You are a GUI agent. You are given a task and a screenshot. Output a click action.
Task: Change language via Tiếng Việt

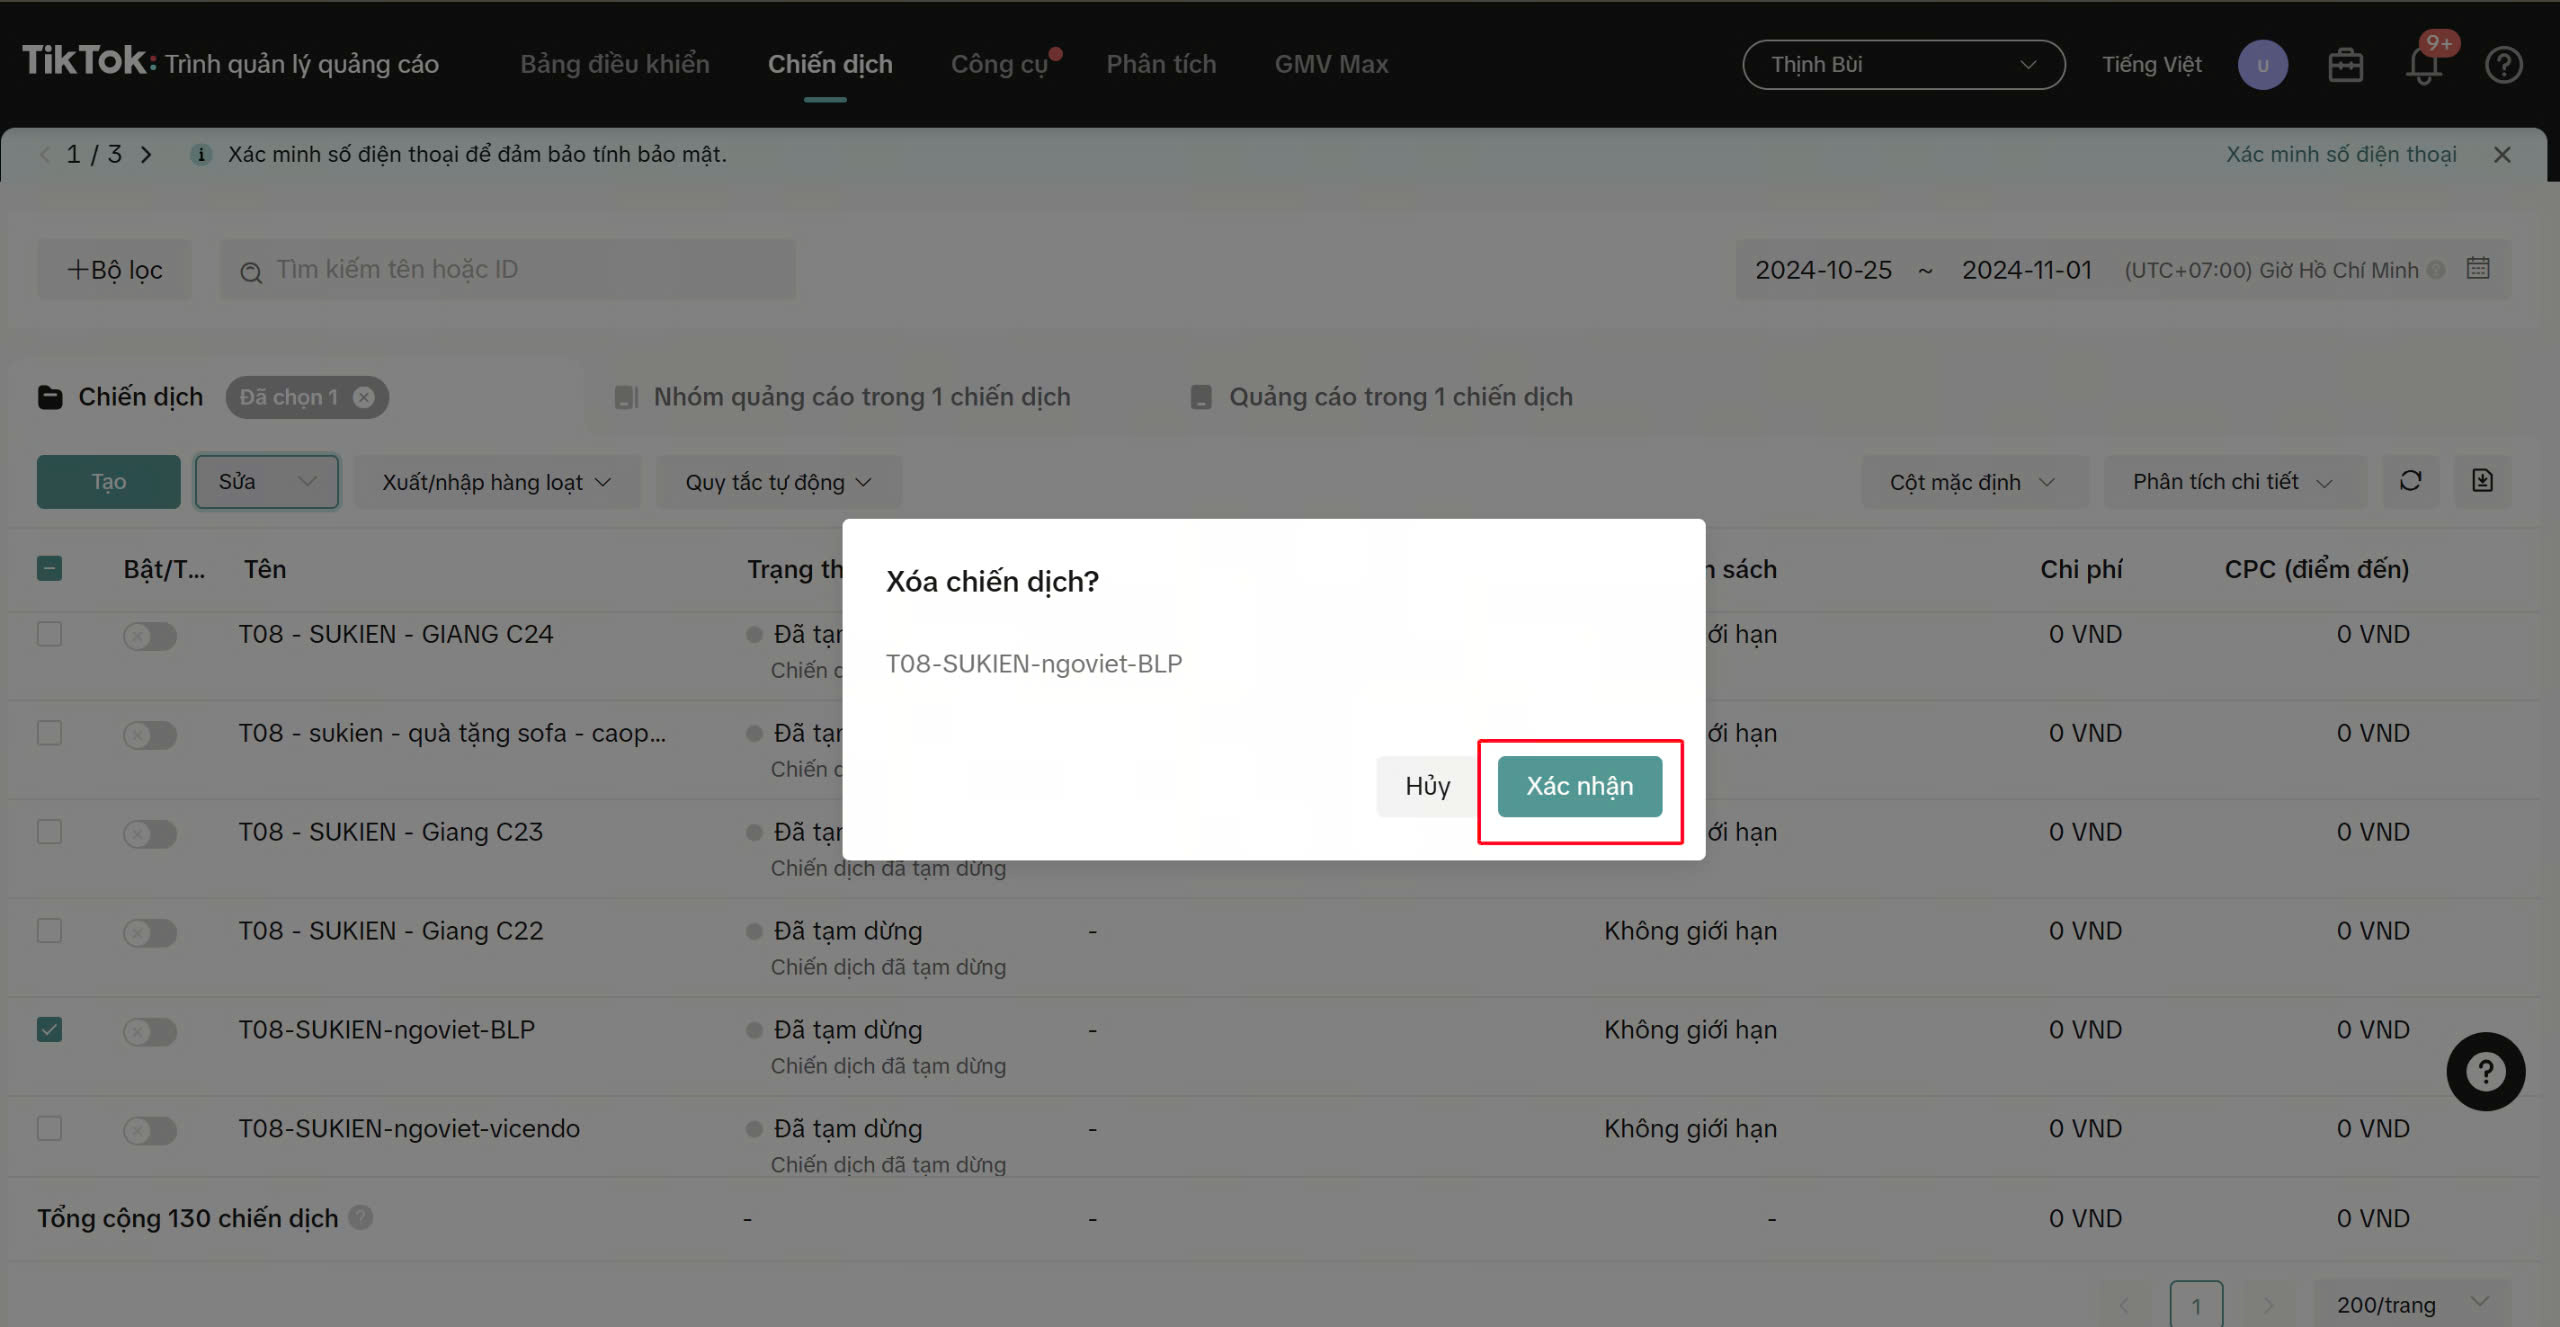[2151, 65]
